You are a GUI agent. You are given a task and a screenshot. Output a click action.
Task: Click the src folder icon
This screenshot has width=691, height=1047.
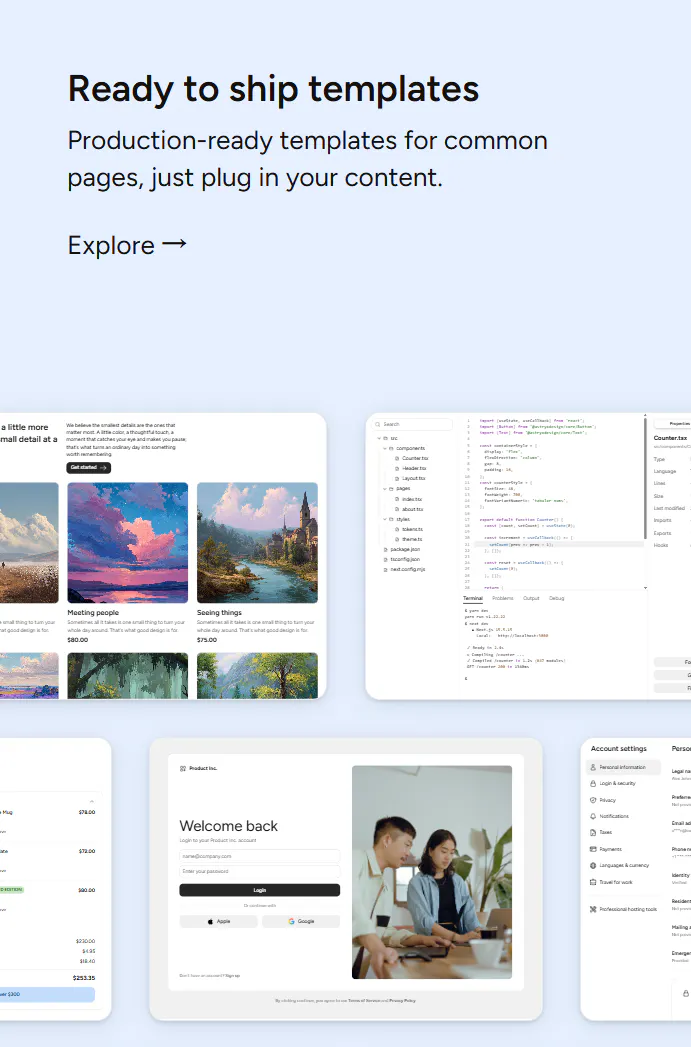coord(386,438)
